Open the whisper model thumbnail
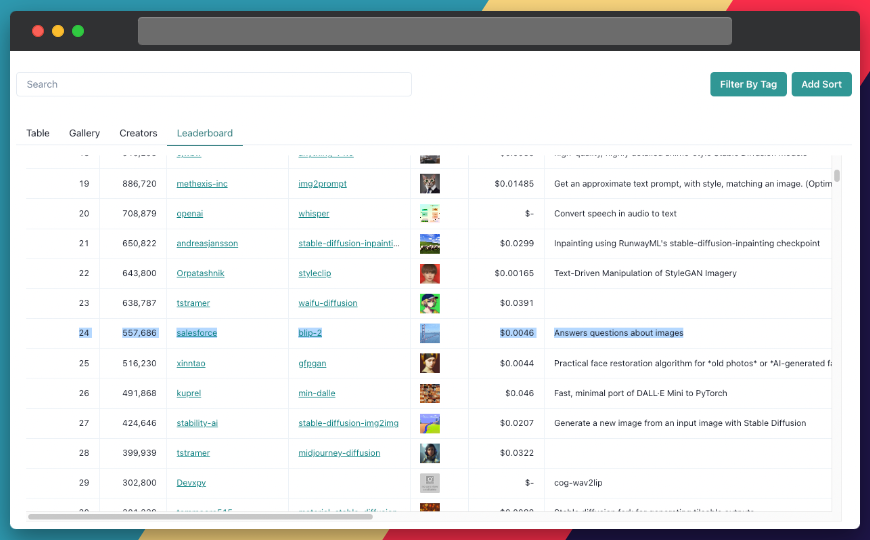The image size is (870, 540). tap(429, 214)
